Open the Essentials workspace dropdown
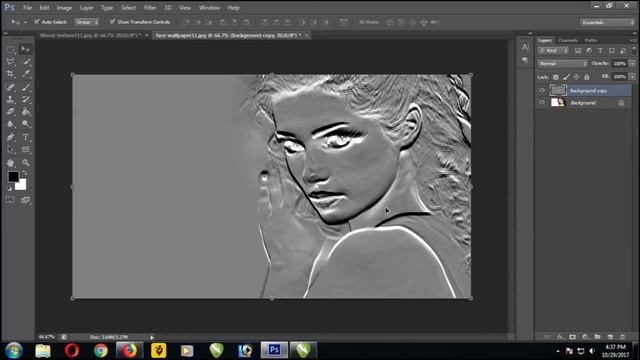640x360 pixels. 607,22
